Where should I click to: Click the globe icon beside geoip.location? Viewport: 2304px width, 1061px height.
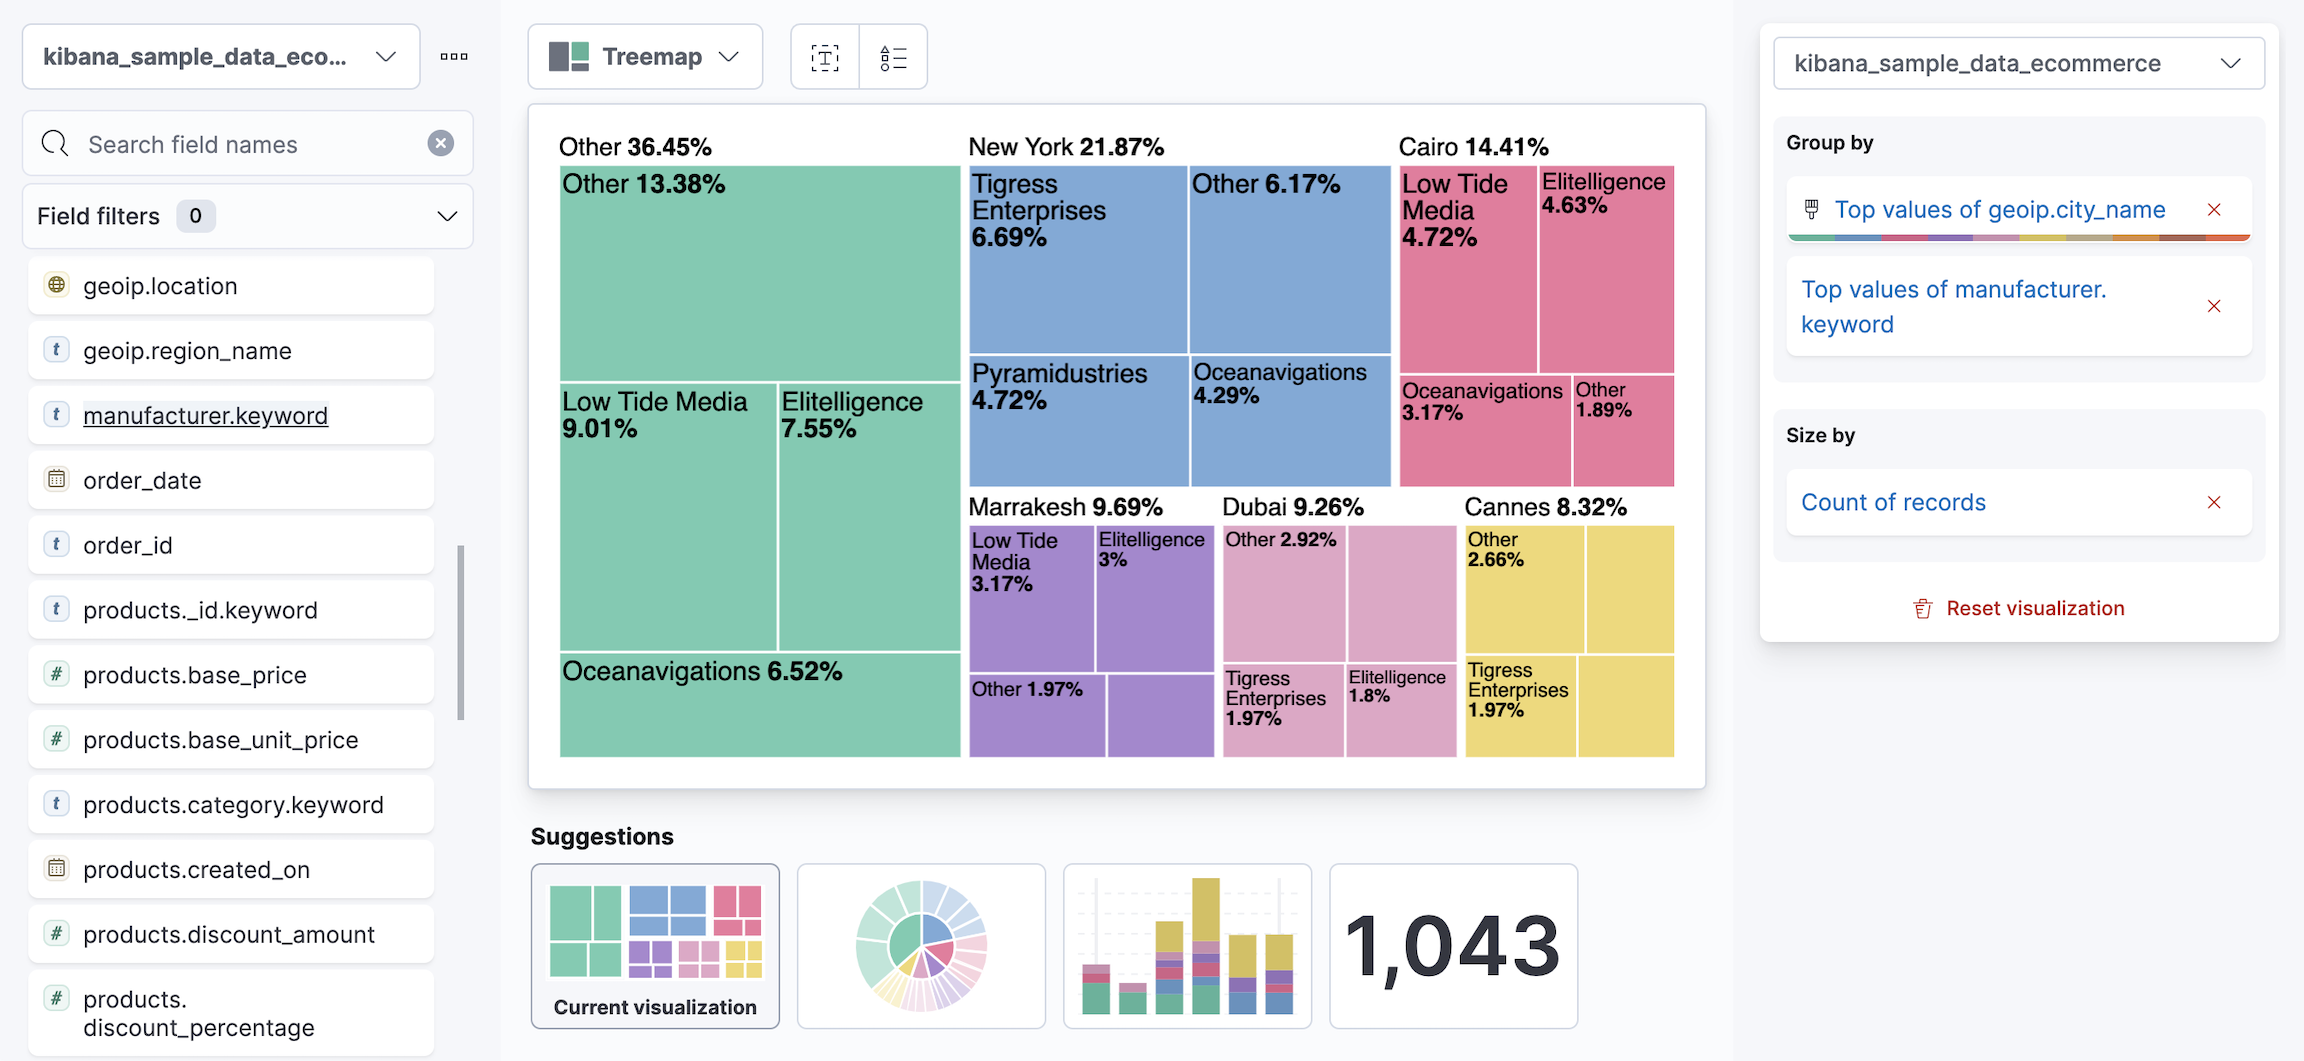pyautogui.click(x=57, y=285)
